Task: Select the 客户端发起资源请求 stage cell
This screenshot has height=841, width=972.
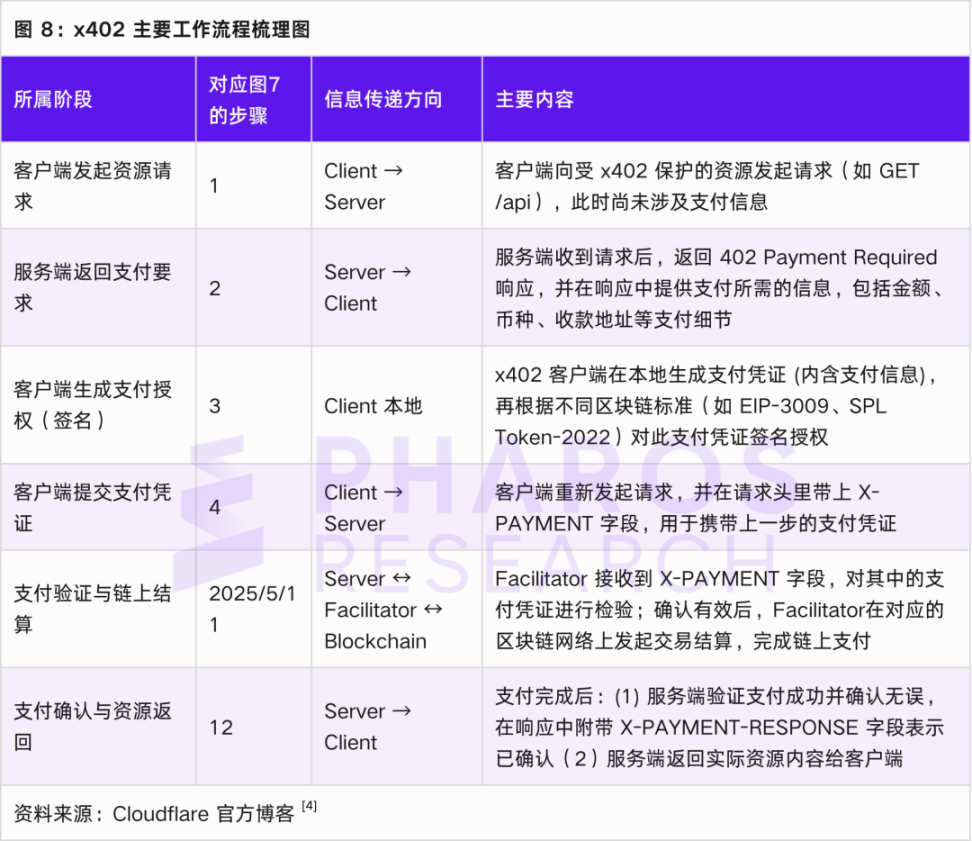Action: pos(92,186)
